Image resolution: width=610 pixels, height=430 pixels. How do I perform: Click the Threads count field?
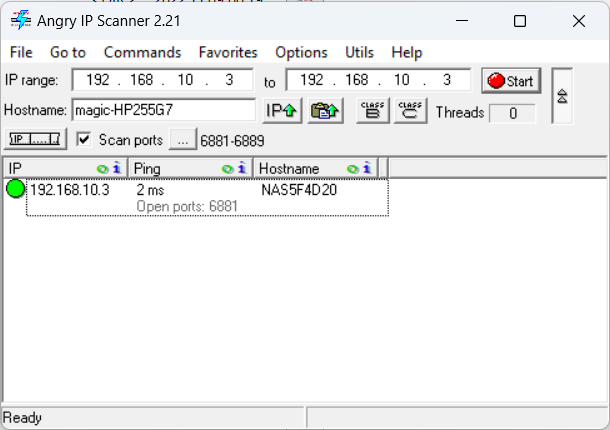pos(512,113)
